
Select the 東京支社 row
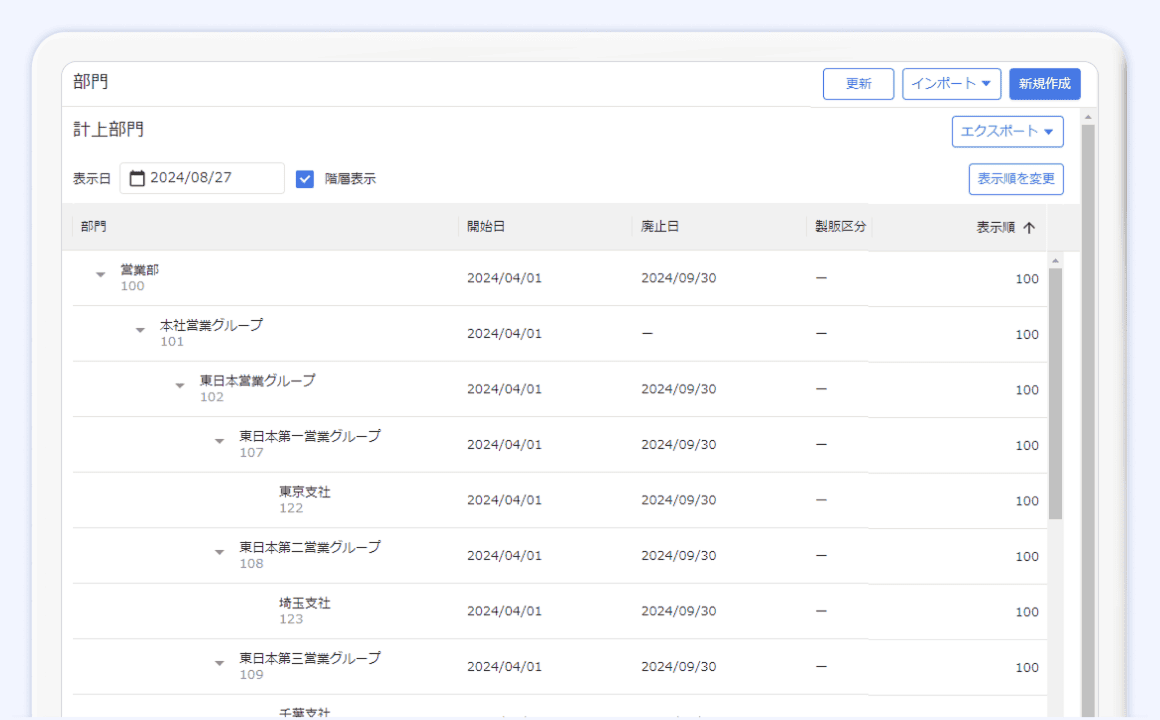pyautogui.click(x=304, y=500)
